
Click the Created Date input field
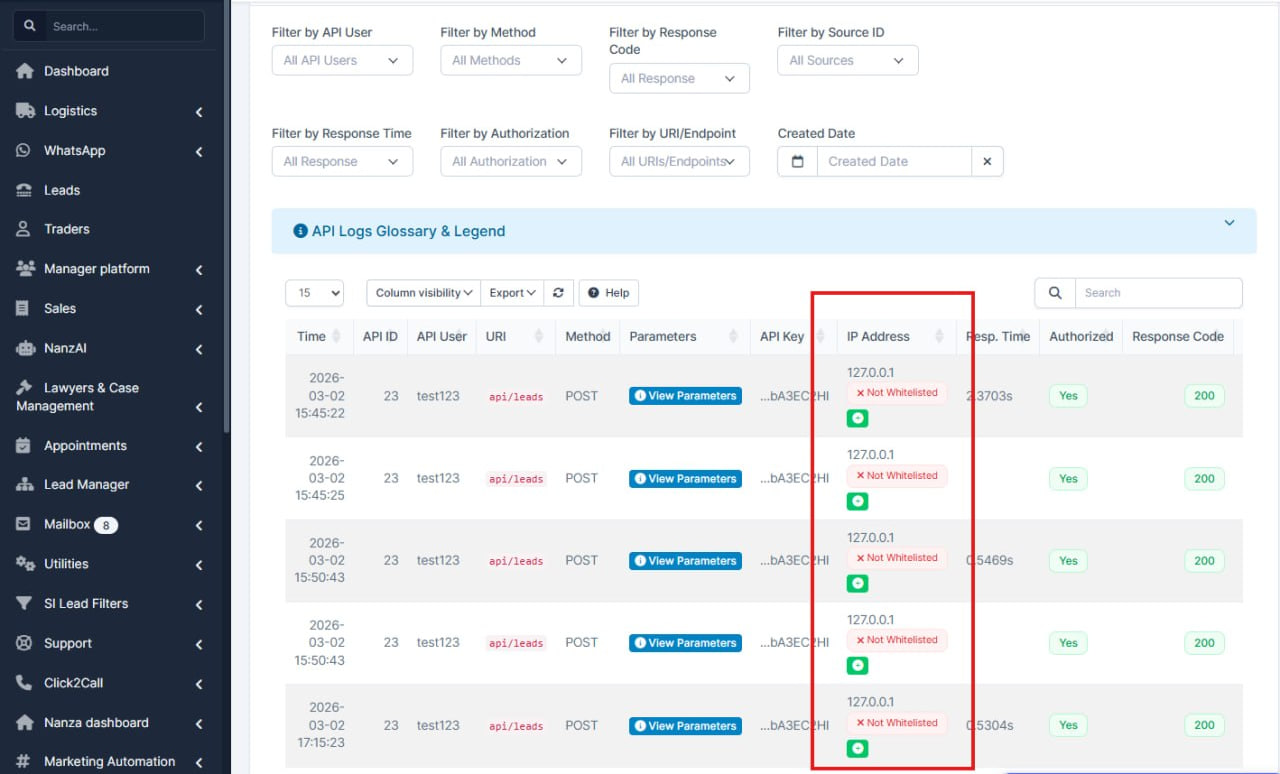(894, 161)
